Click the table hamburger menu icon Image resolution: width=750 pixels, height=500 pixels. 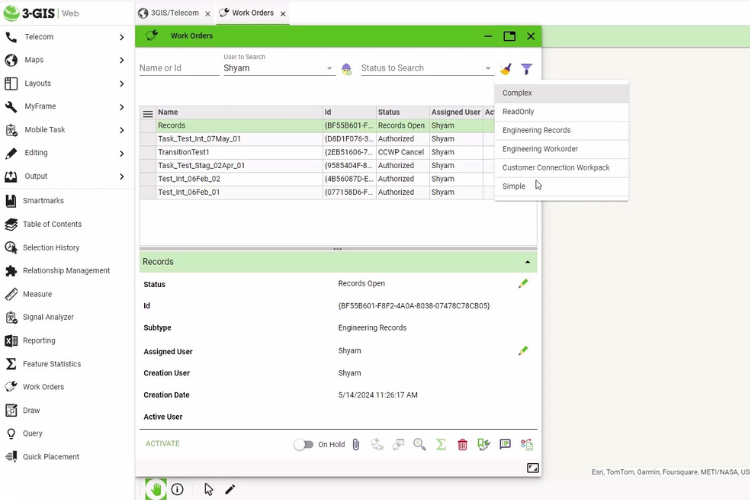pos(148,113)
